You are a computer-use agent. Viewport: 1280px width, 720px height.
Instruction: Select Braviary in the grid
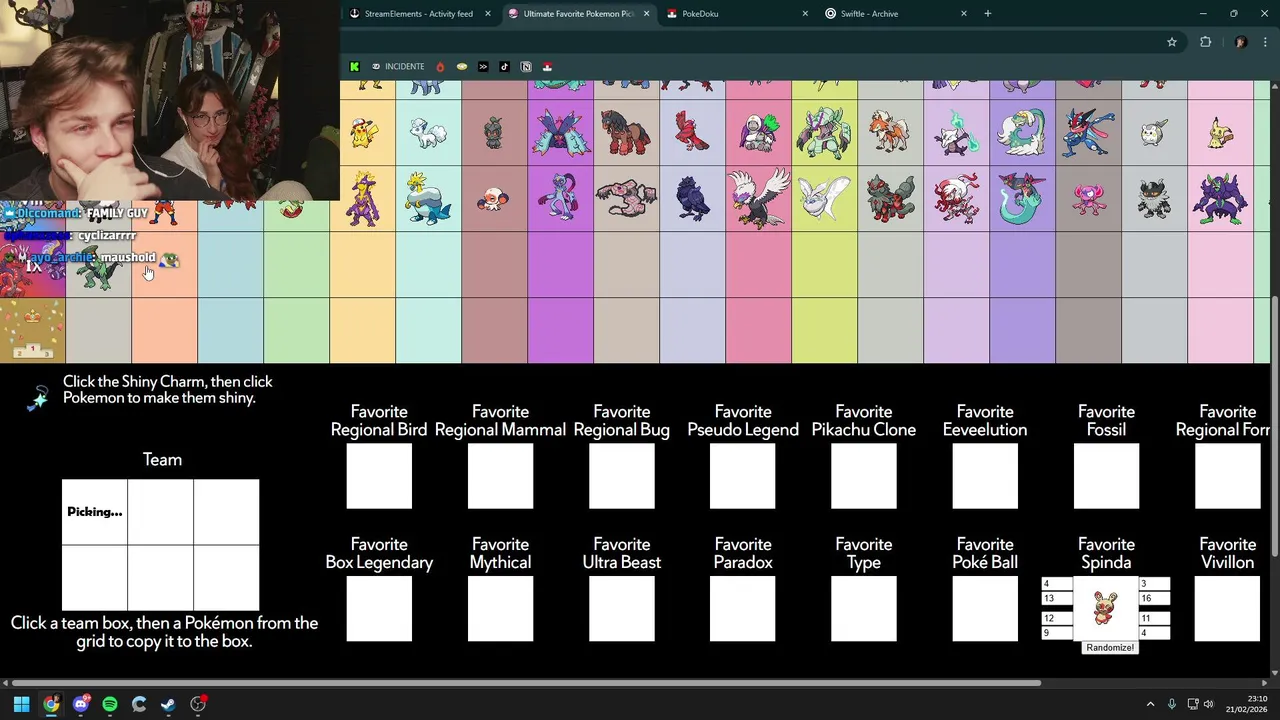pos(758,198)
